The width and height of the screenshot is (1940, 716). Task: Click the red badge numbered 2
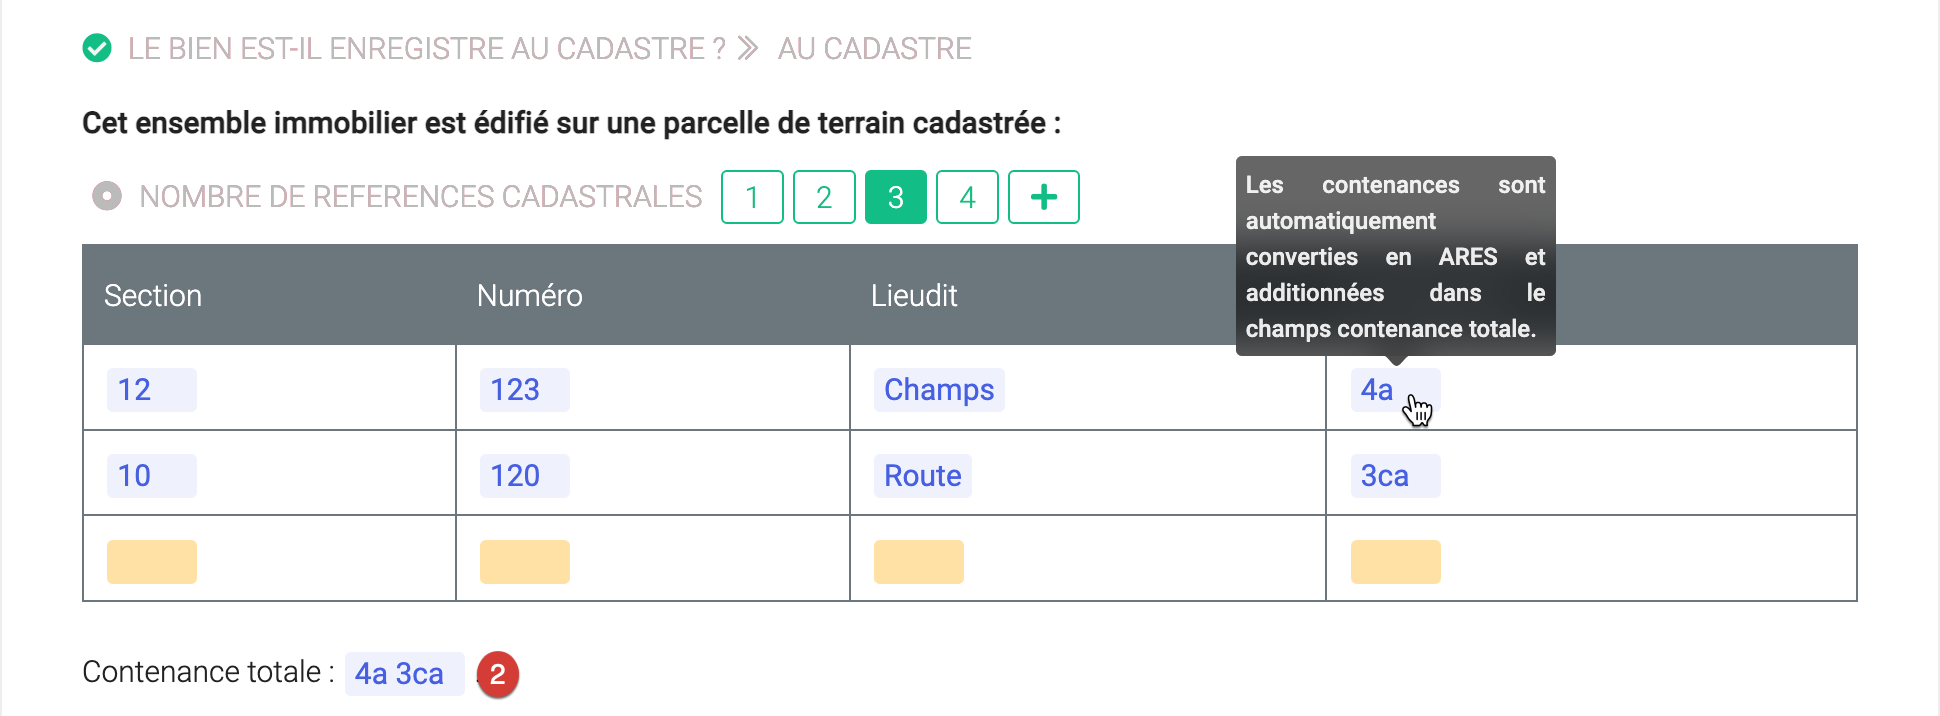[x=498, y=675]
